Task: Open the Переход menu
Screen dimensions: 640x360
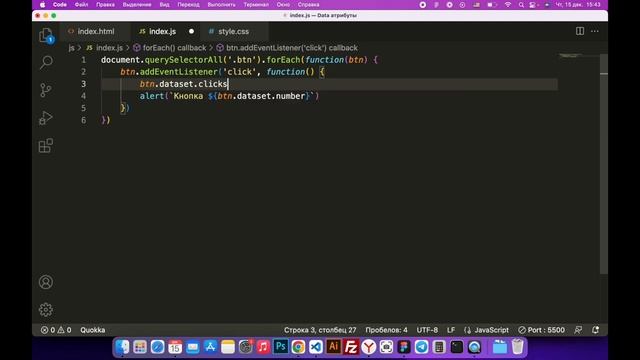Action: pos(189,4)
